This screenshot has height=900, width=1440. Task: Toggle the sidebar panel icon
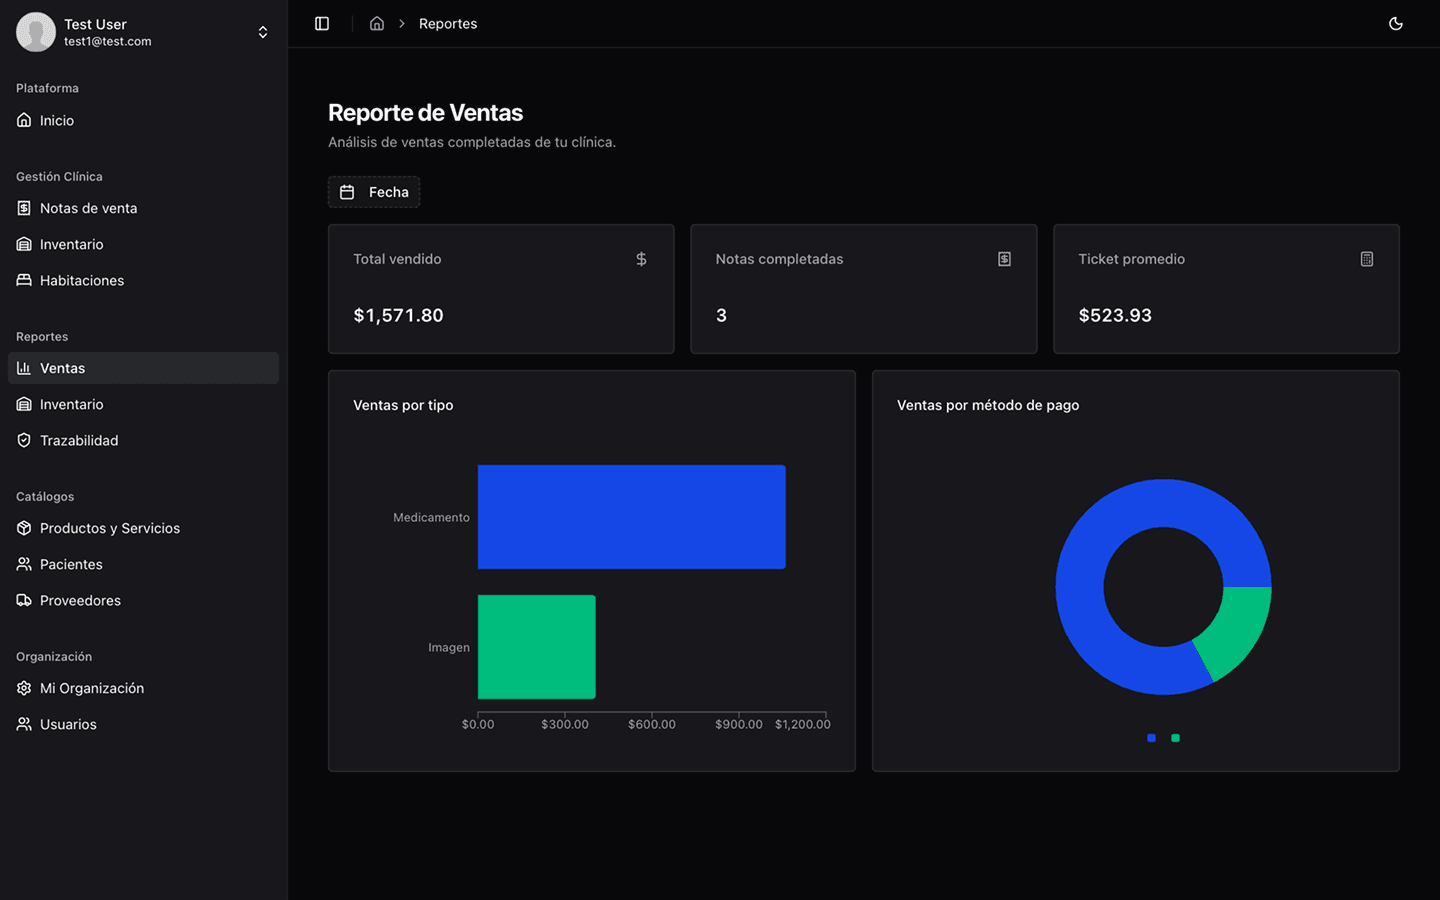322,24
